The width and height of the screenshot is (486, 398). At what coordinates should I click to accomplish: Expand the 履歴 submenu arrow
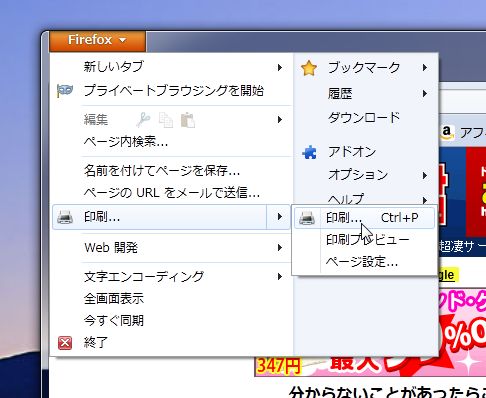coord(424,93)
